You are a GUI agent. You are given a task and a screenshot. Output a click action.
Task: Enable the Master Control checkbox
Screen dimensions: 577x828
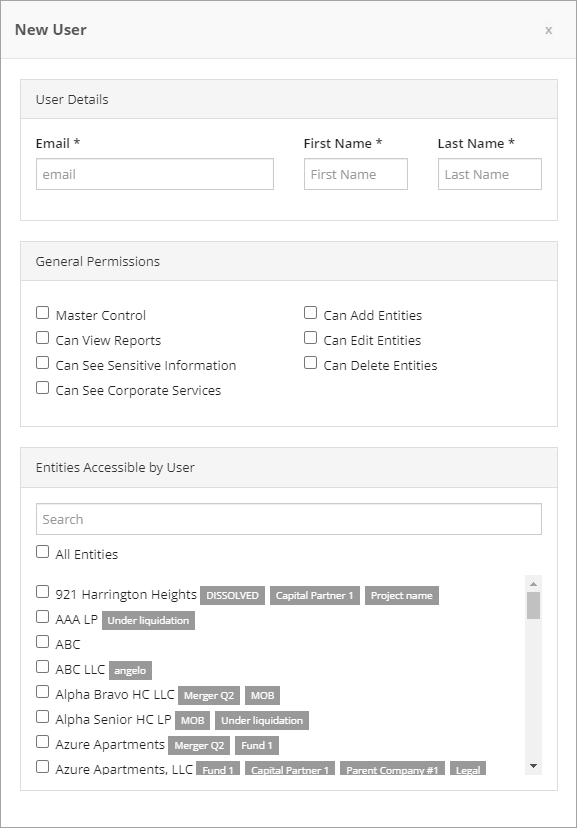pyautogui.click(x=43, y=313)
